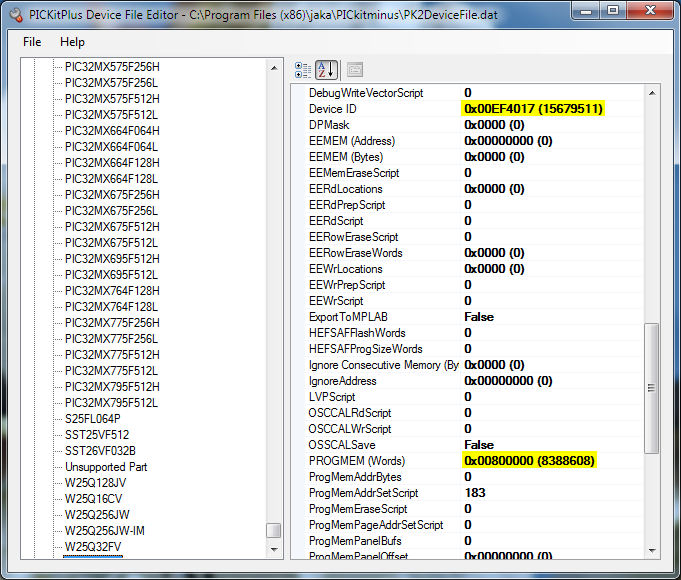Select PIC32MX775F512H device

[x=112, y=355]
